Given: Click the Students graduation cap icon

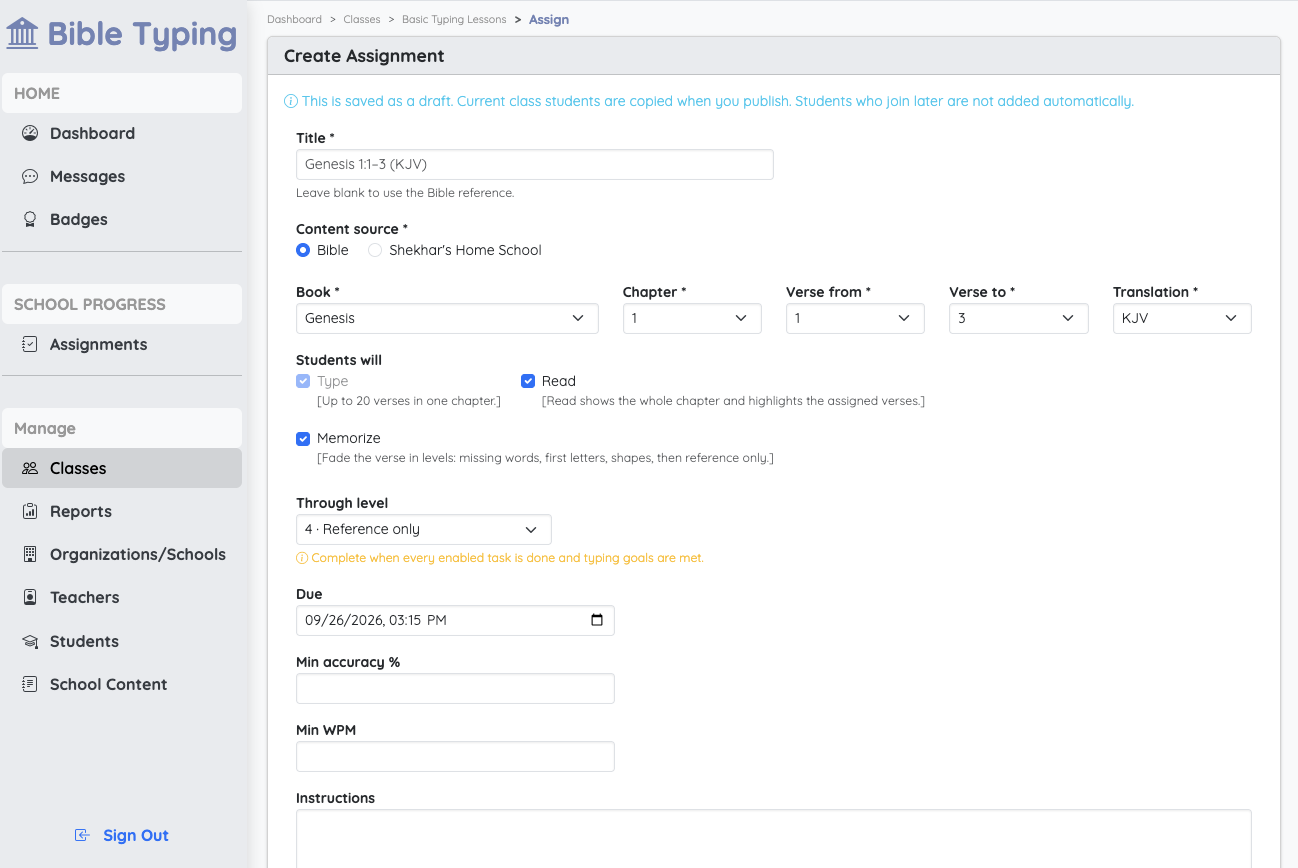Looking at the screenshot, I should tap(30, 641).
